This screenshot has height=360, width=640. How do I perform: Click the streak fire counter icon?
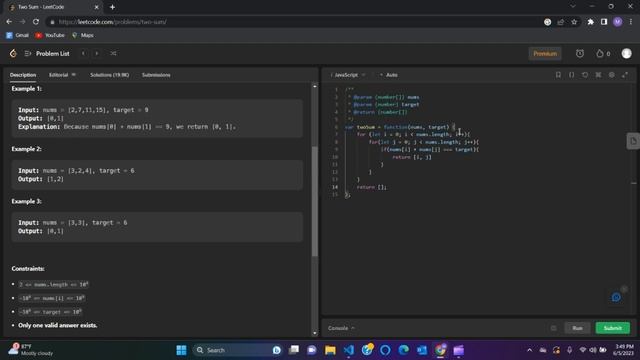point(603,53)
